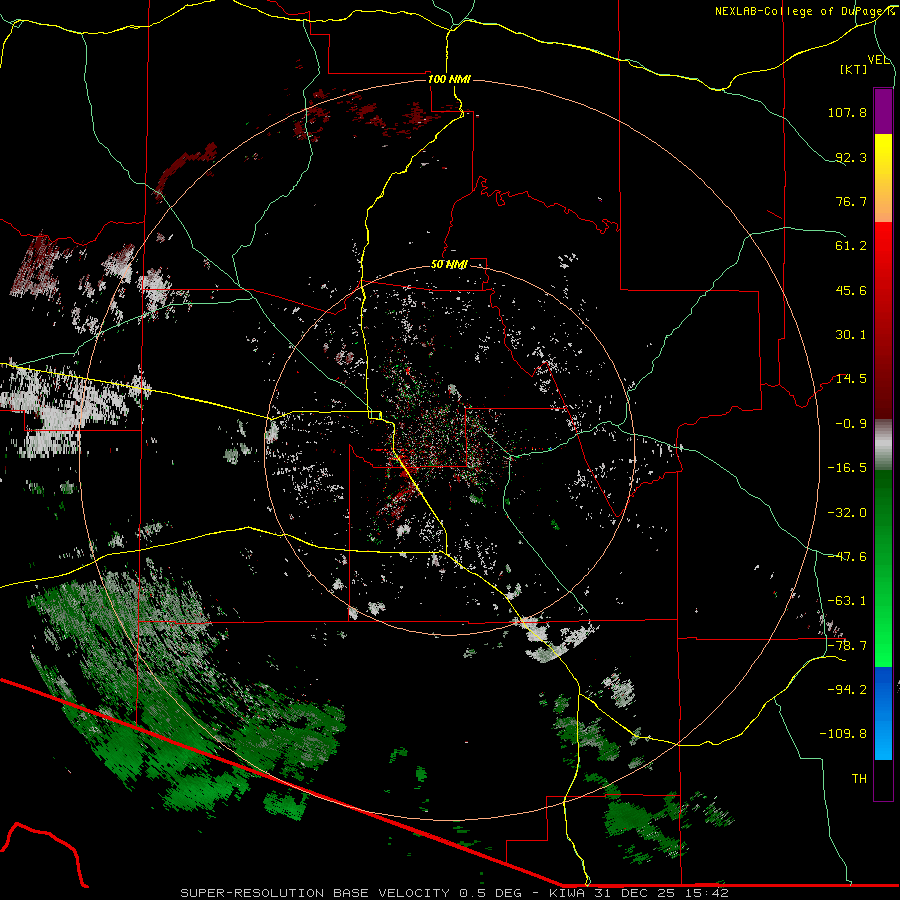Pick the purple top segment of velocity scale
This screenshot has width=900, height=900.
883,111
